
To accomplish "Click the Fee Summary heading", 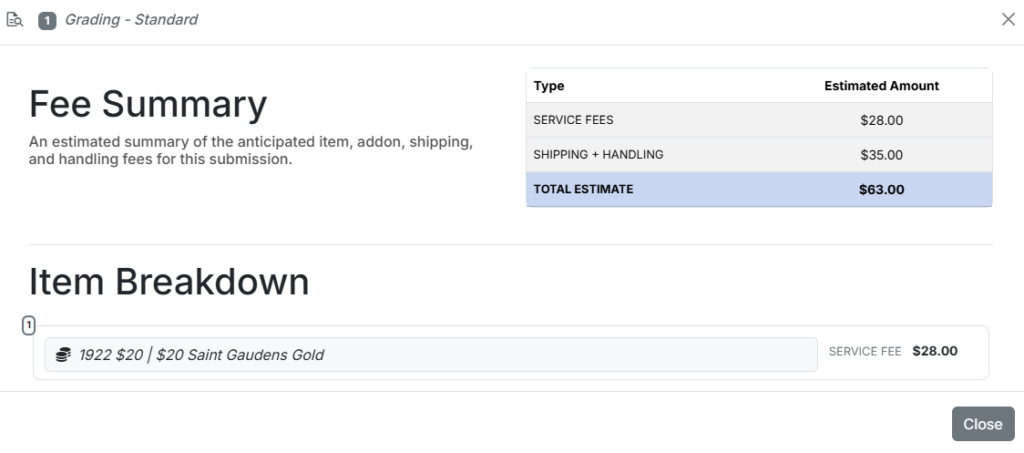I will point(148,104).
